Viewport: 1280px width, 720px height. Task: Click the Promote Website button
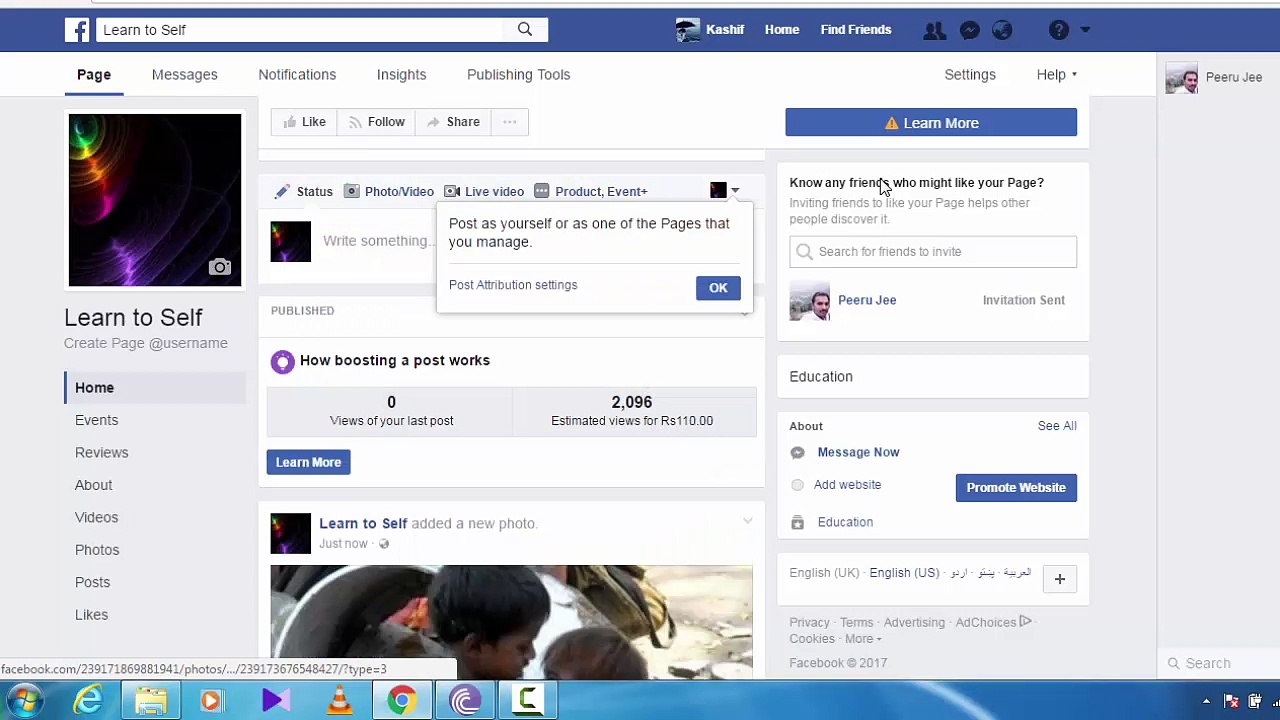(1016, 488)
